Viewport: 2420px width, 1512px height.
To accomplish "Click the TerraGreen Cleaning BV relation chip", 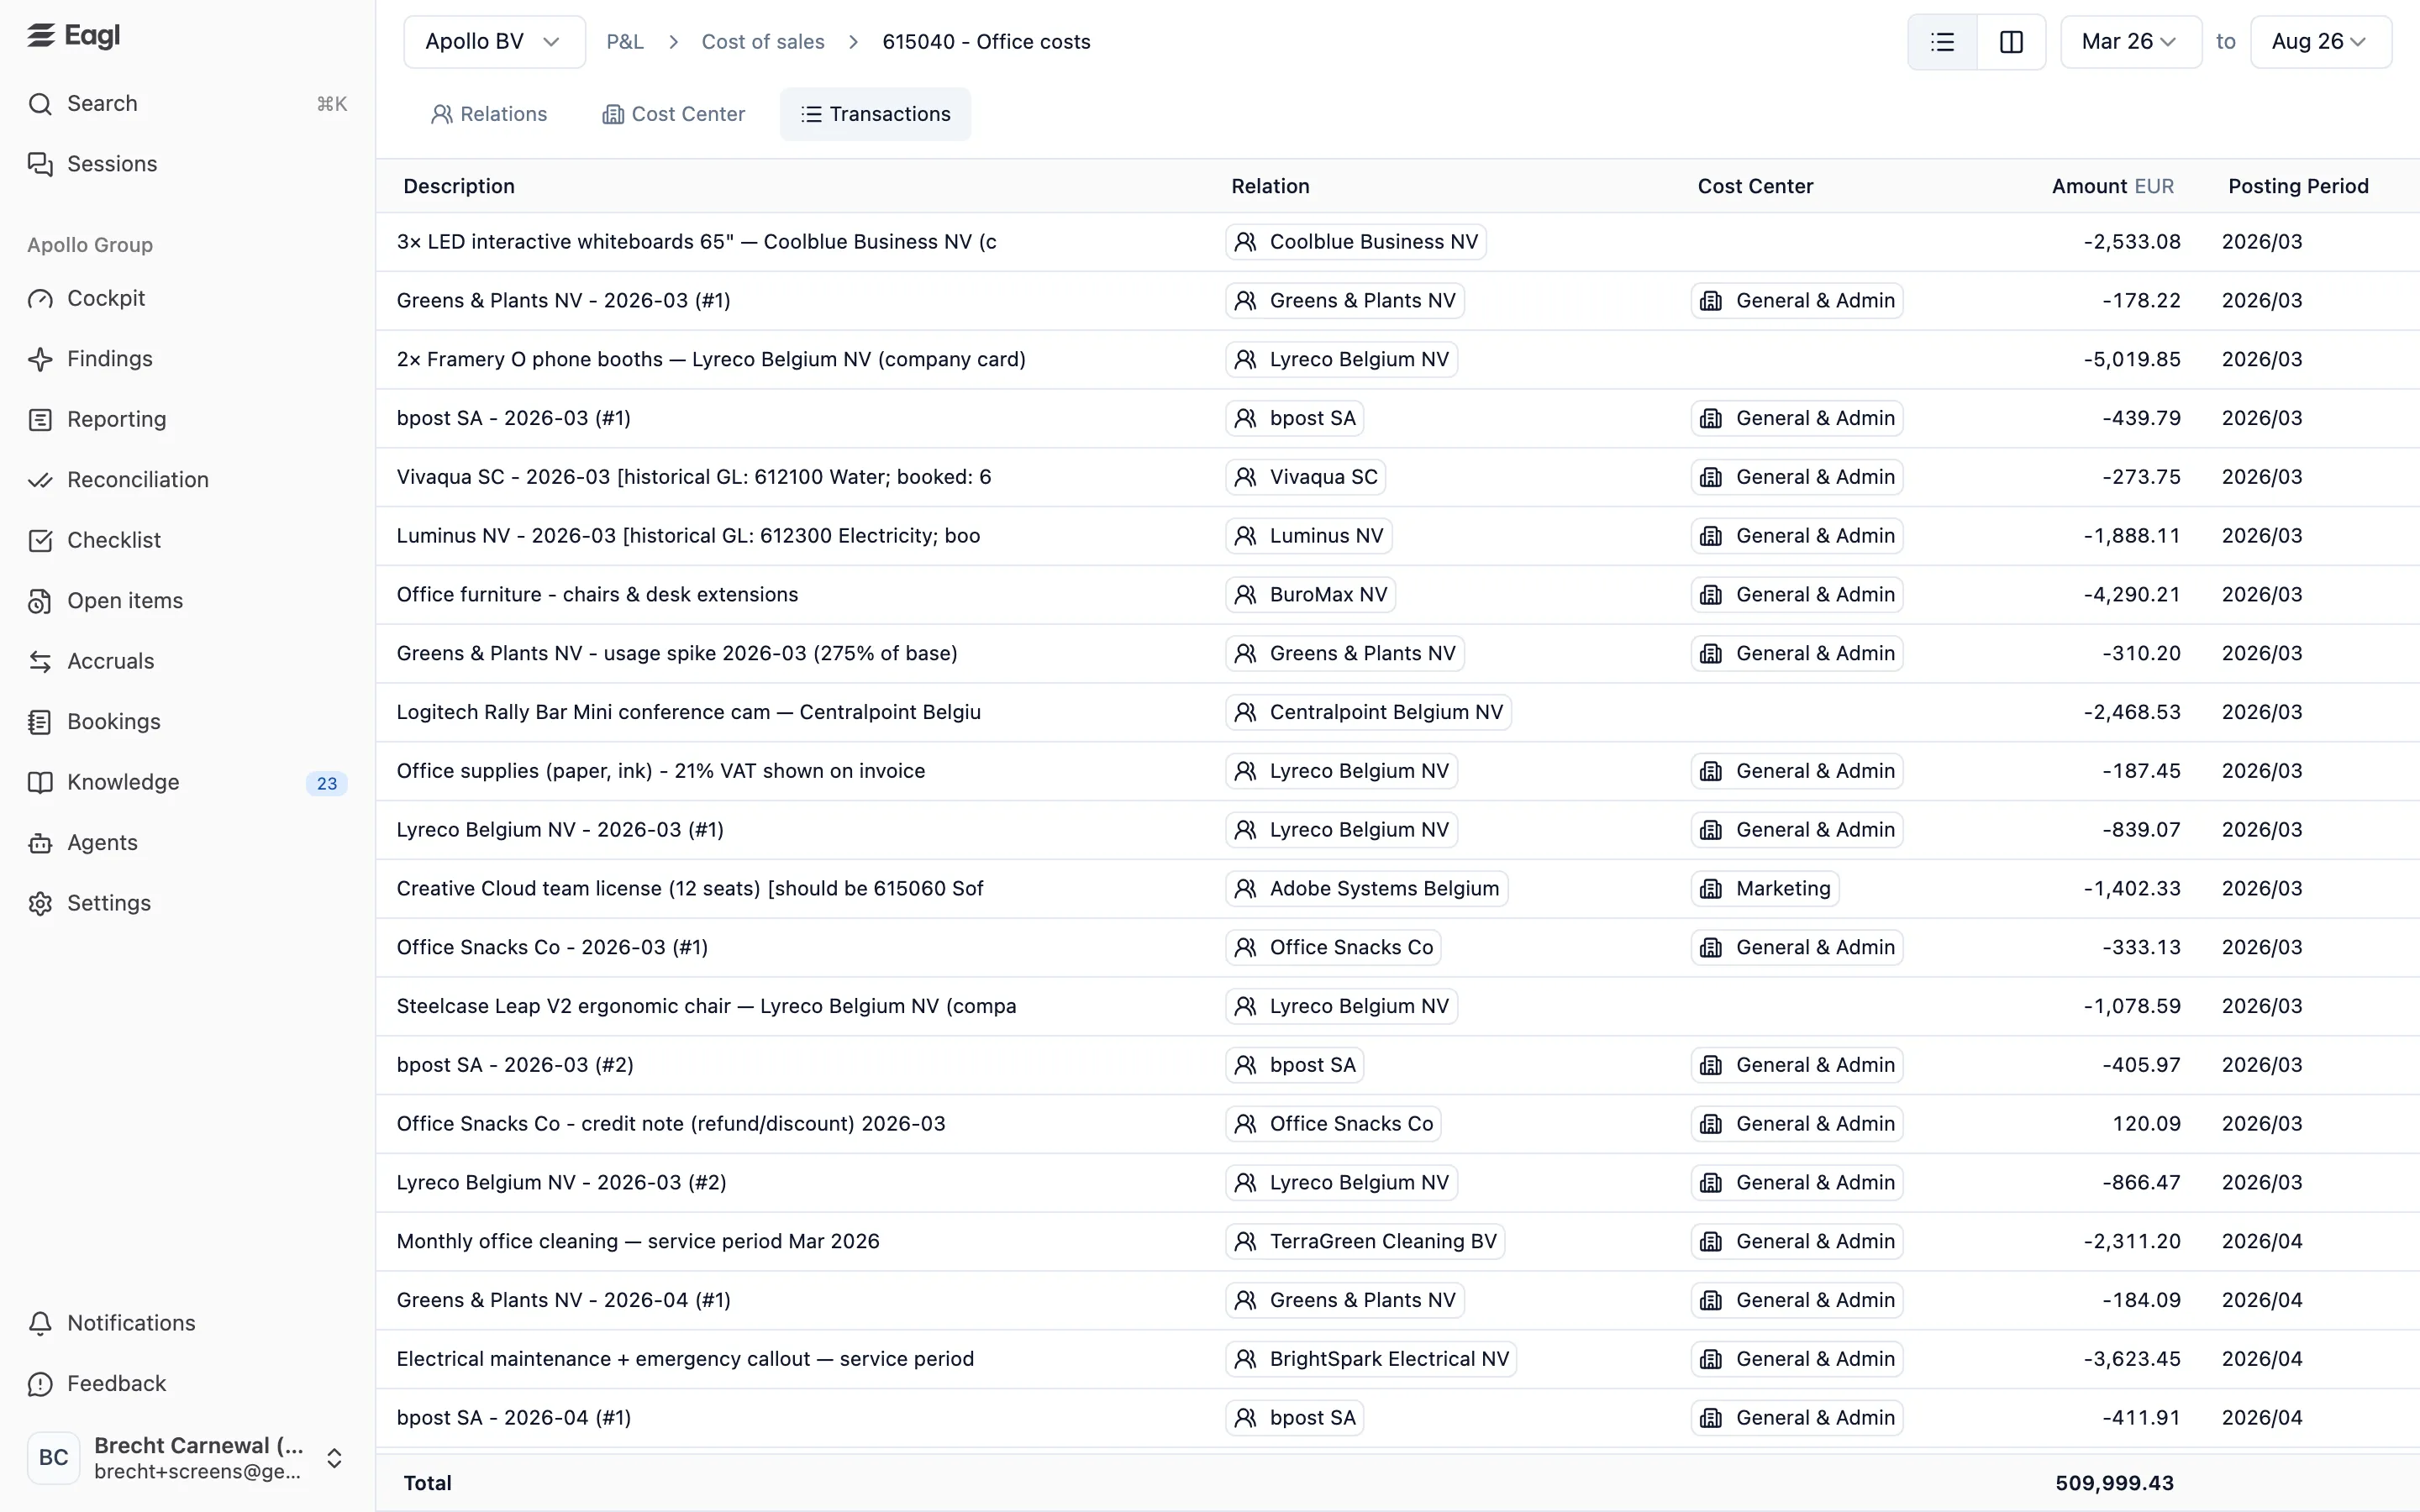I will click(x=1365, y=1242).
